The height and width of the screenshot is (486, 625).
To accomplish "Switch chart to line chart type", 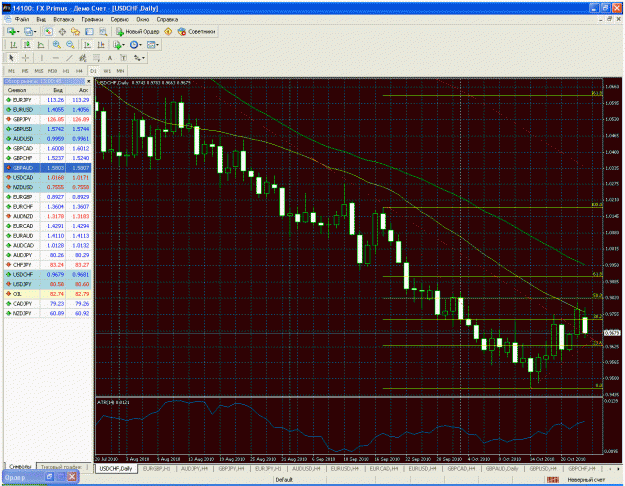I will 41,45.
